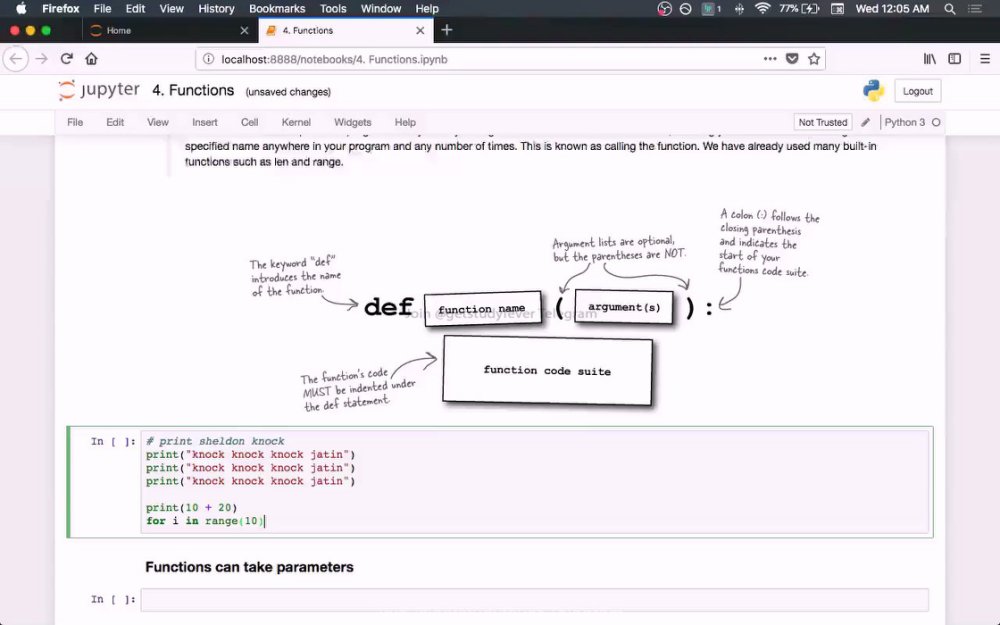
Task: Click Not Trusted notebook button
Action: 823,122
